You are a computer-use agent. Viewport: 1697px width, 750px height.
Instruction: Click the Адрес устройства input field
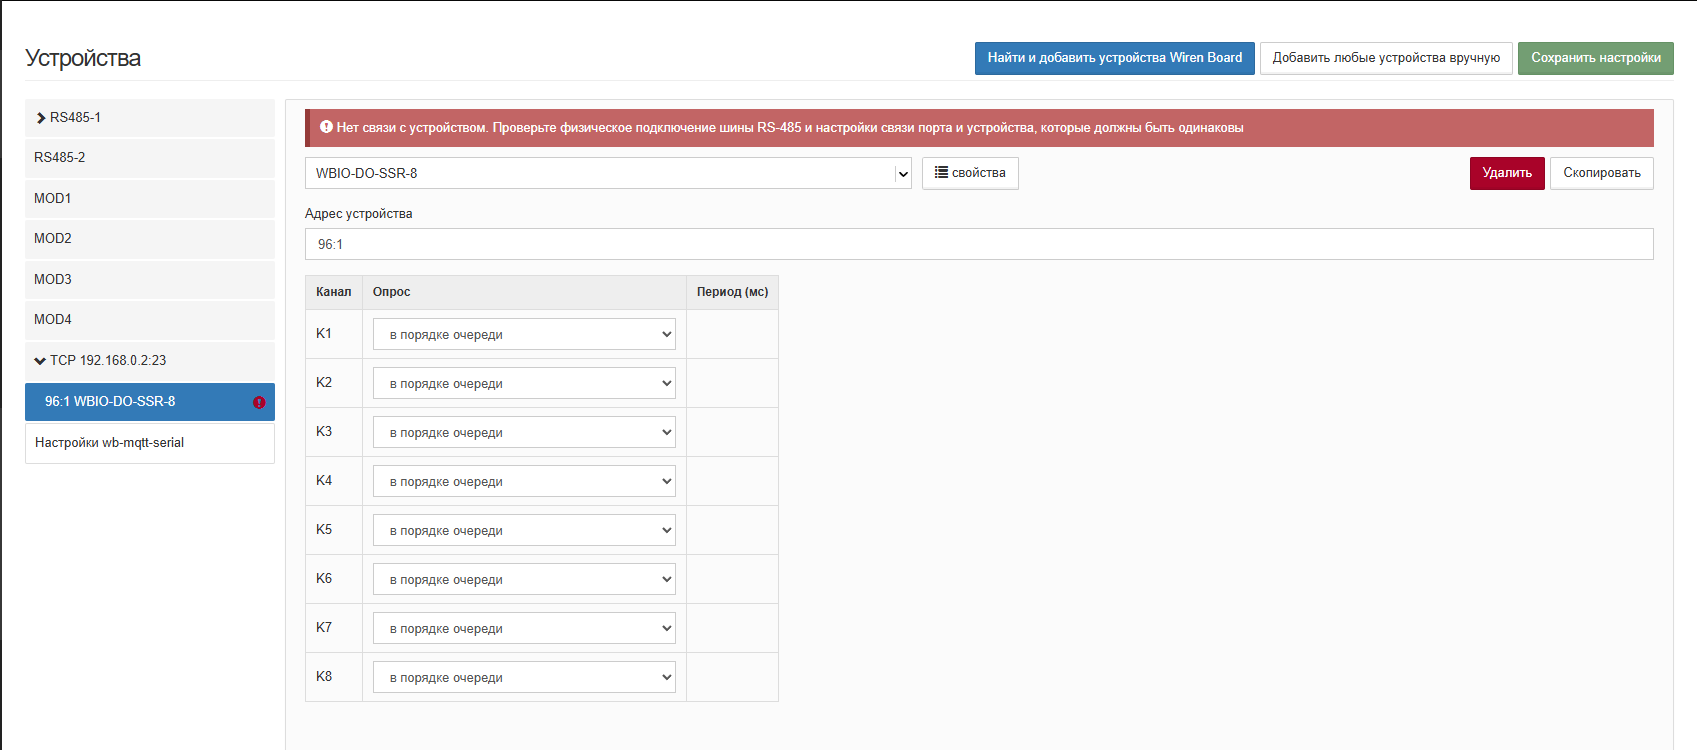pos(978,244)
